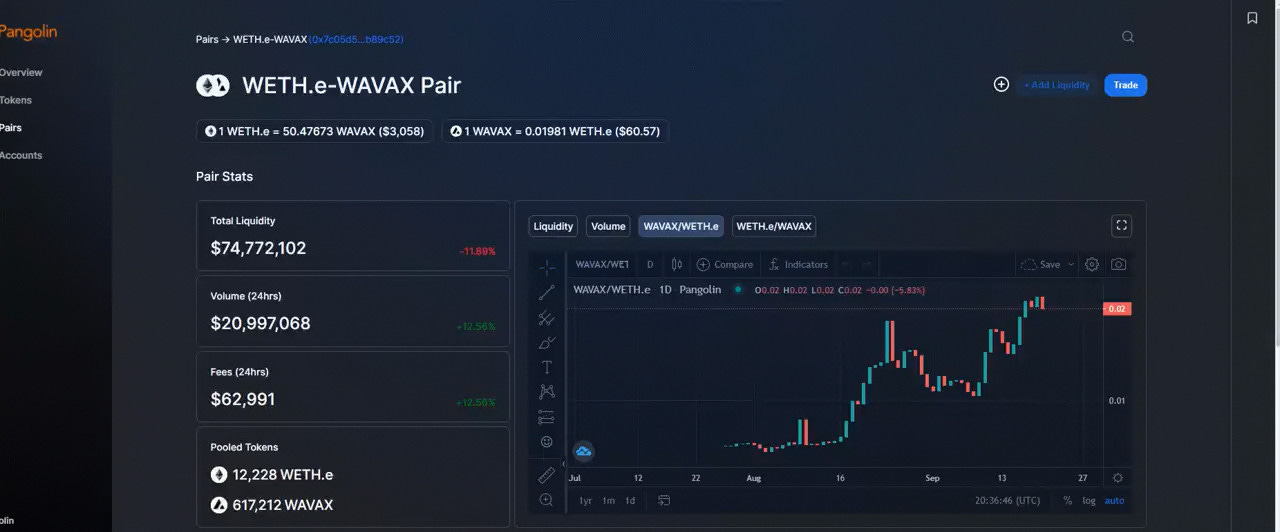This screenshot has width=1280, height=532.
Task: Select the brush drawing tool
Action: coord(547,343)
